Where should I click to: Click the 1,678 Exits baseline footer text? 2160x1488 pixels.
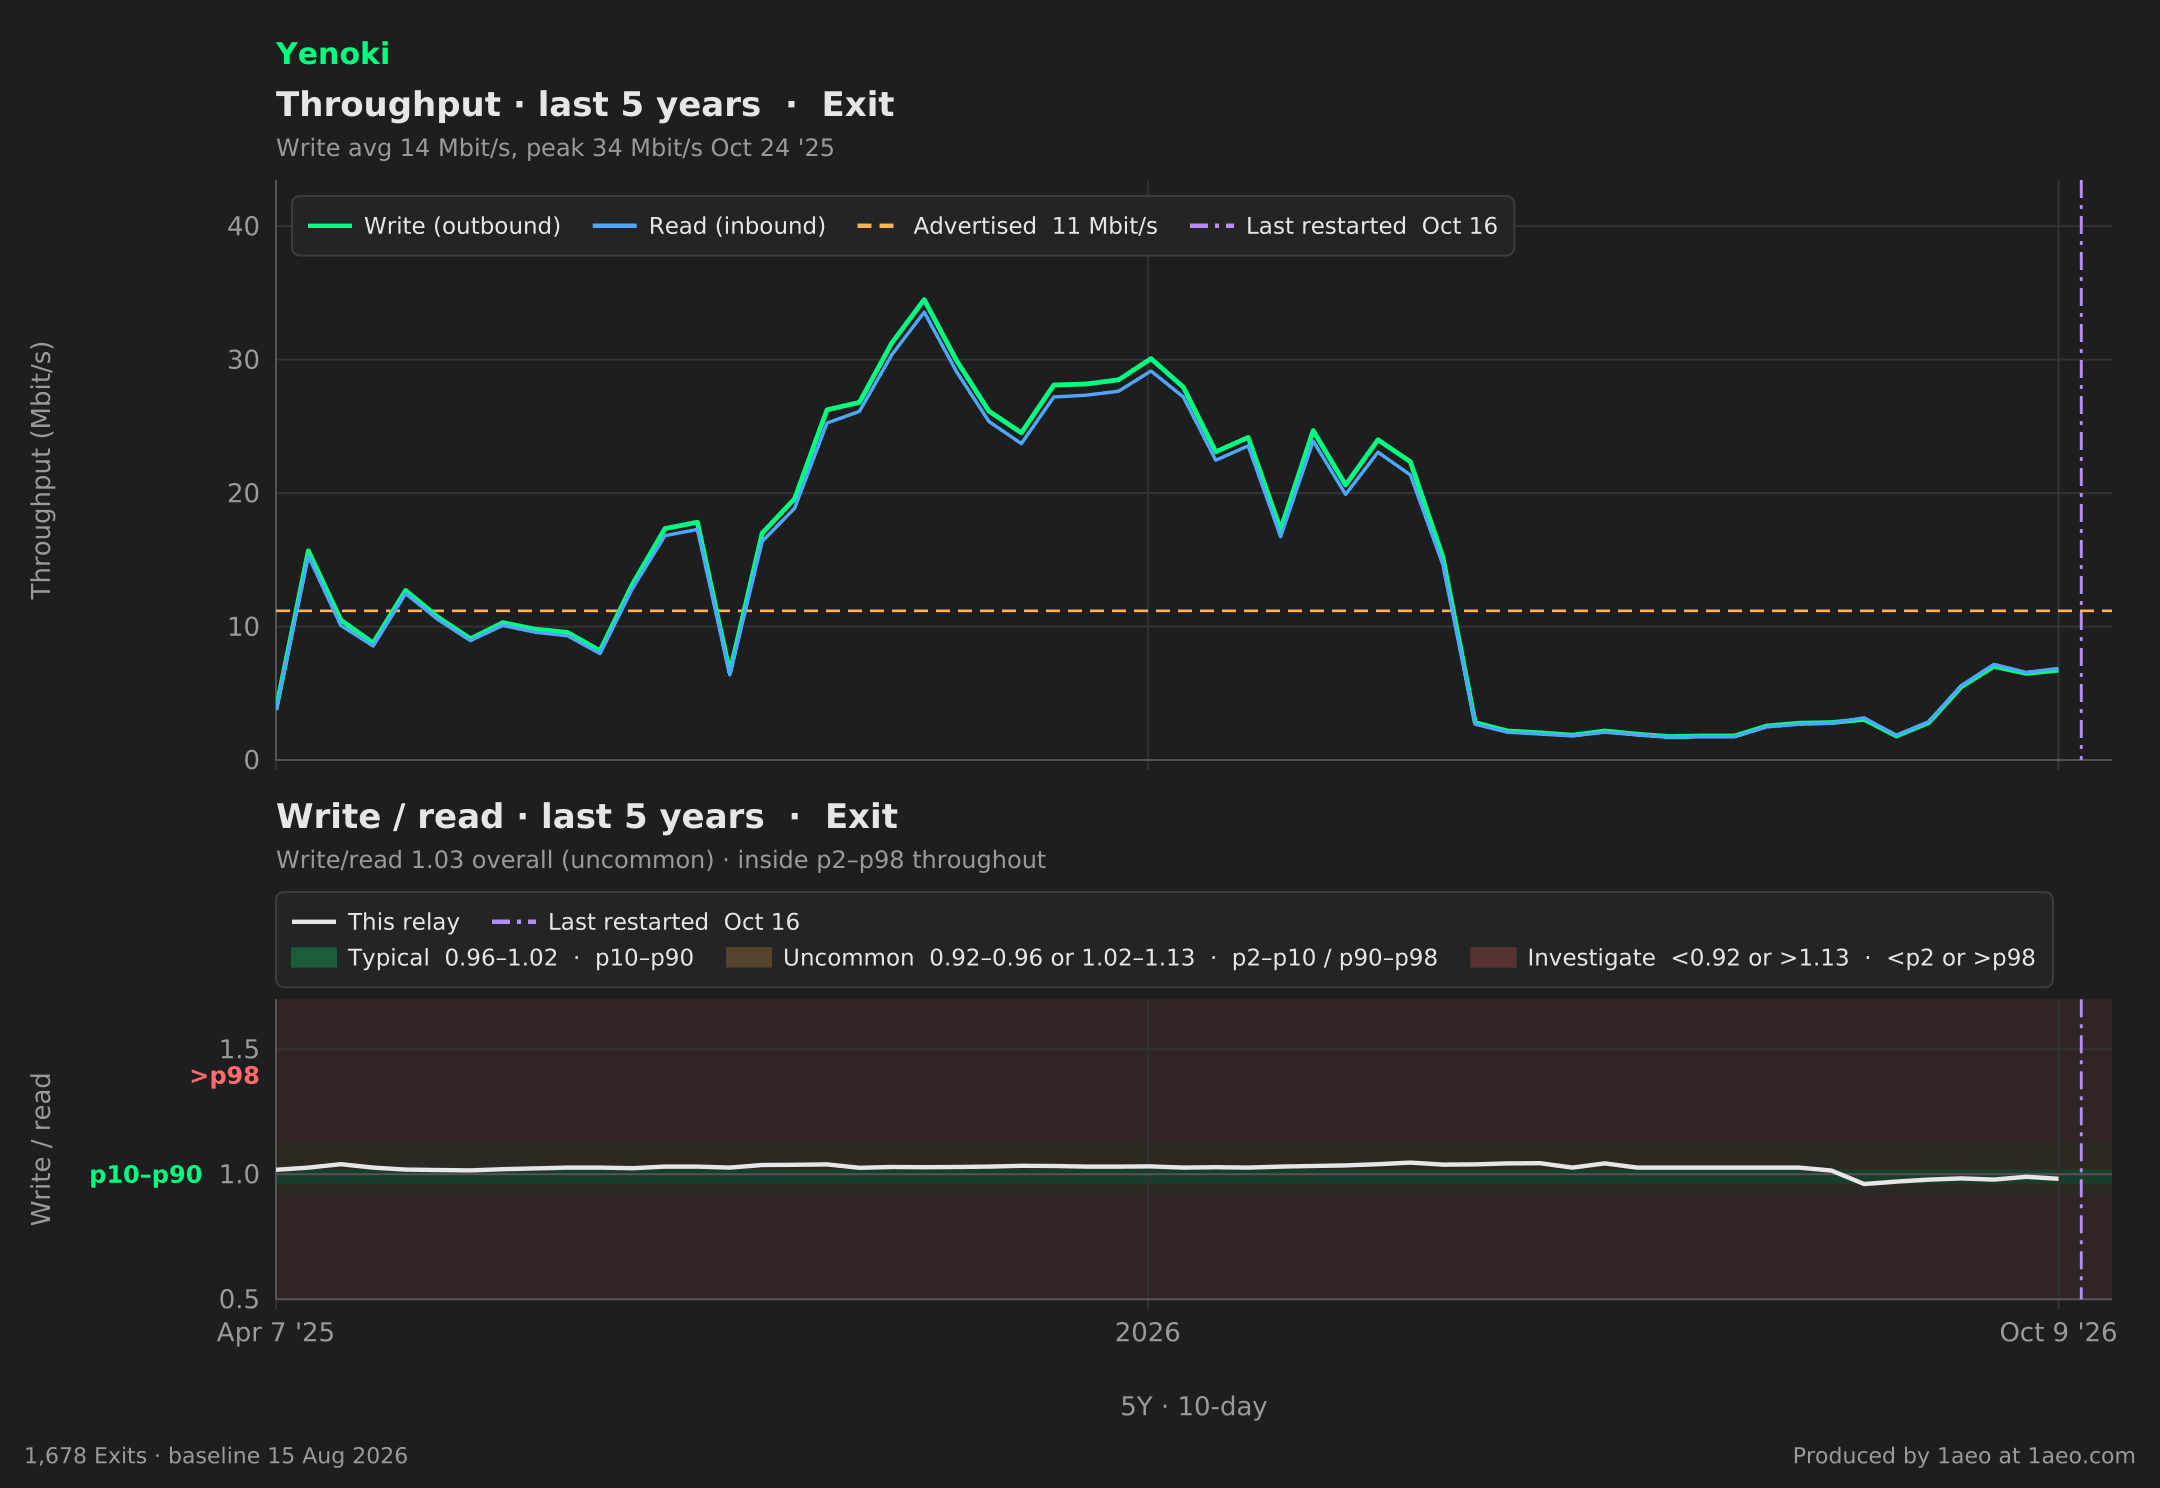click(216, 1456)
